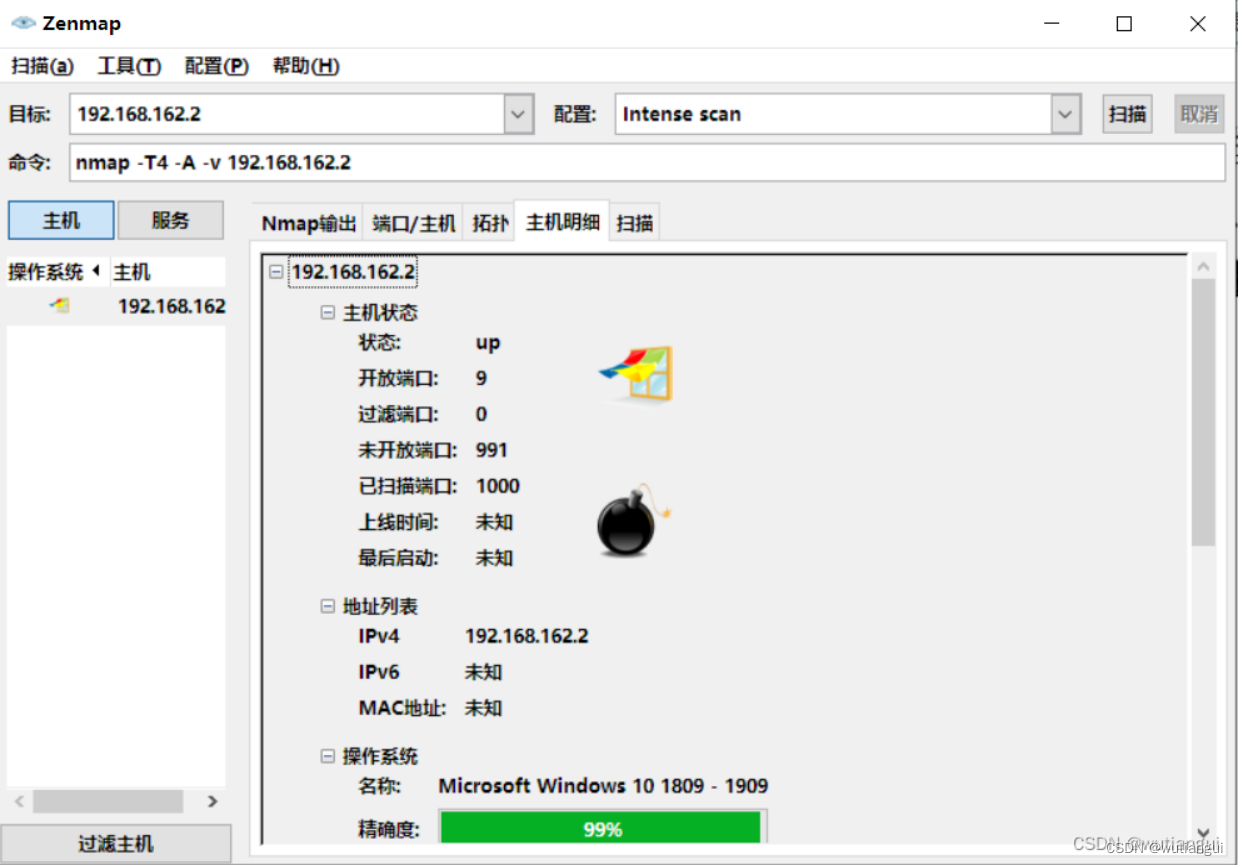Click the 99% 精确度 progress bar

[602, 829]
